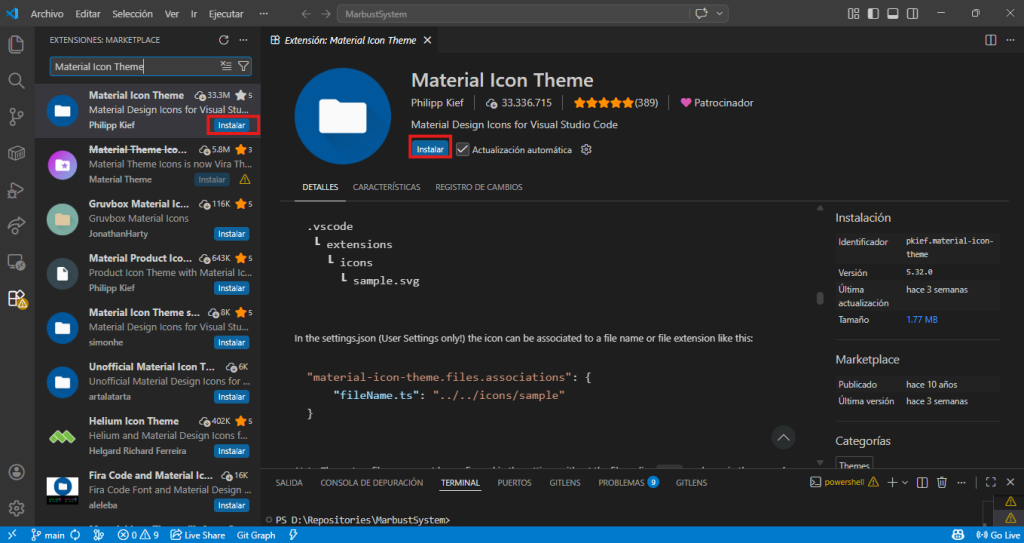Install Material Icon Theme from details page
Screen dimensions: 1024x543
point(430,150)
